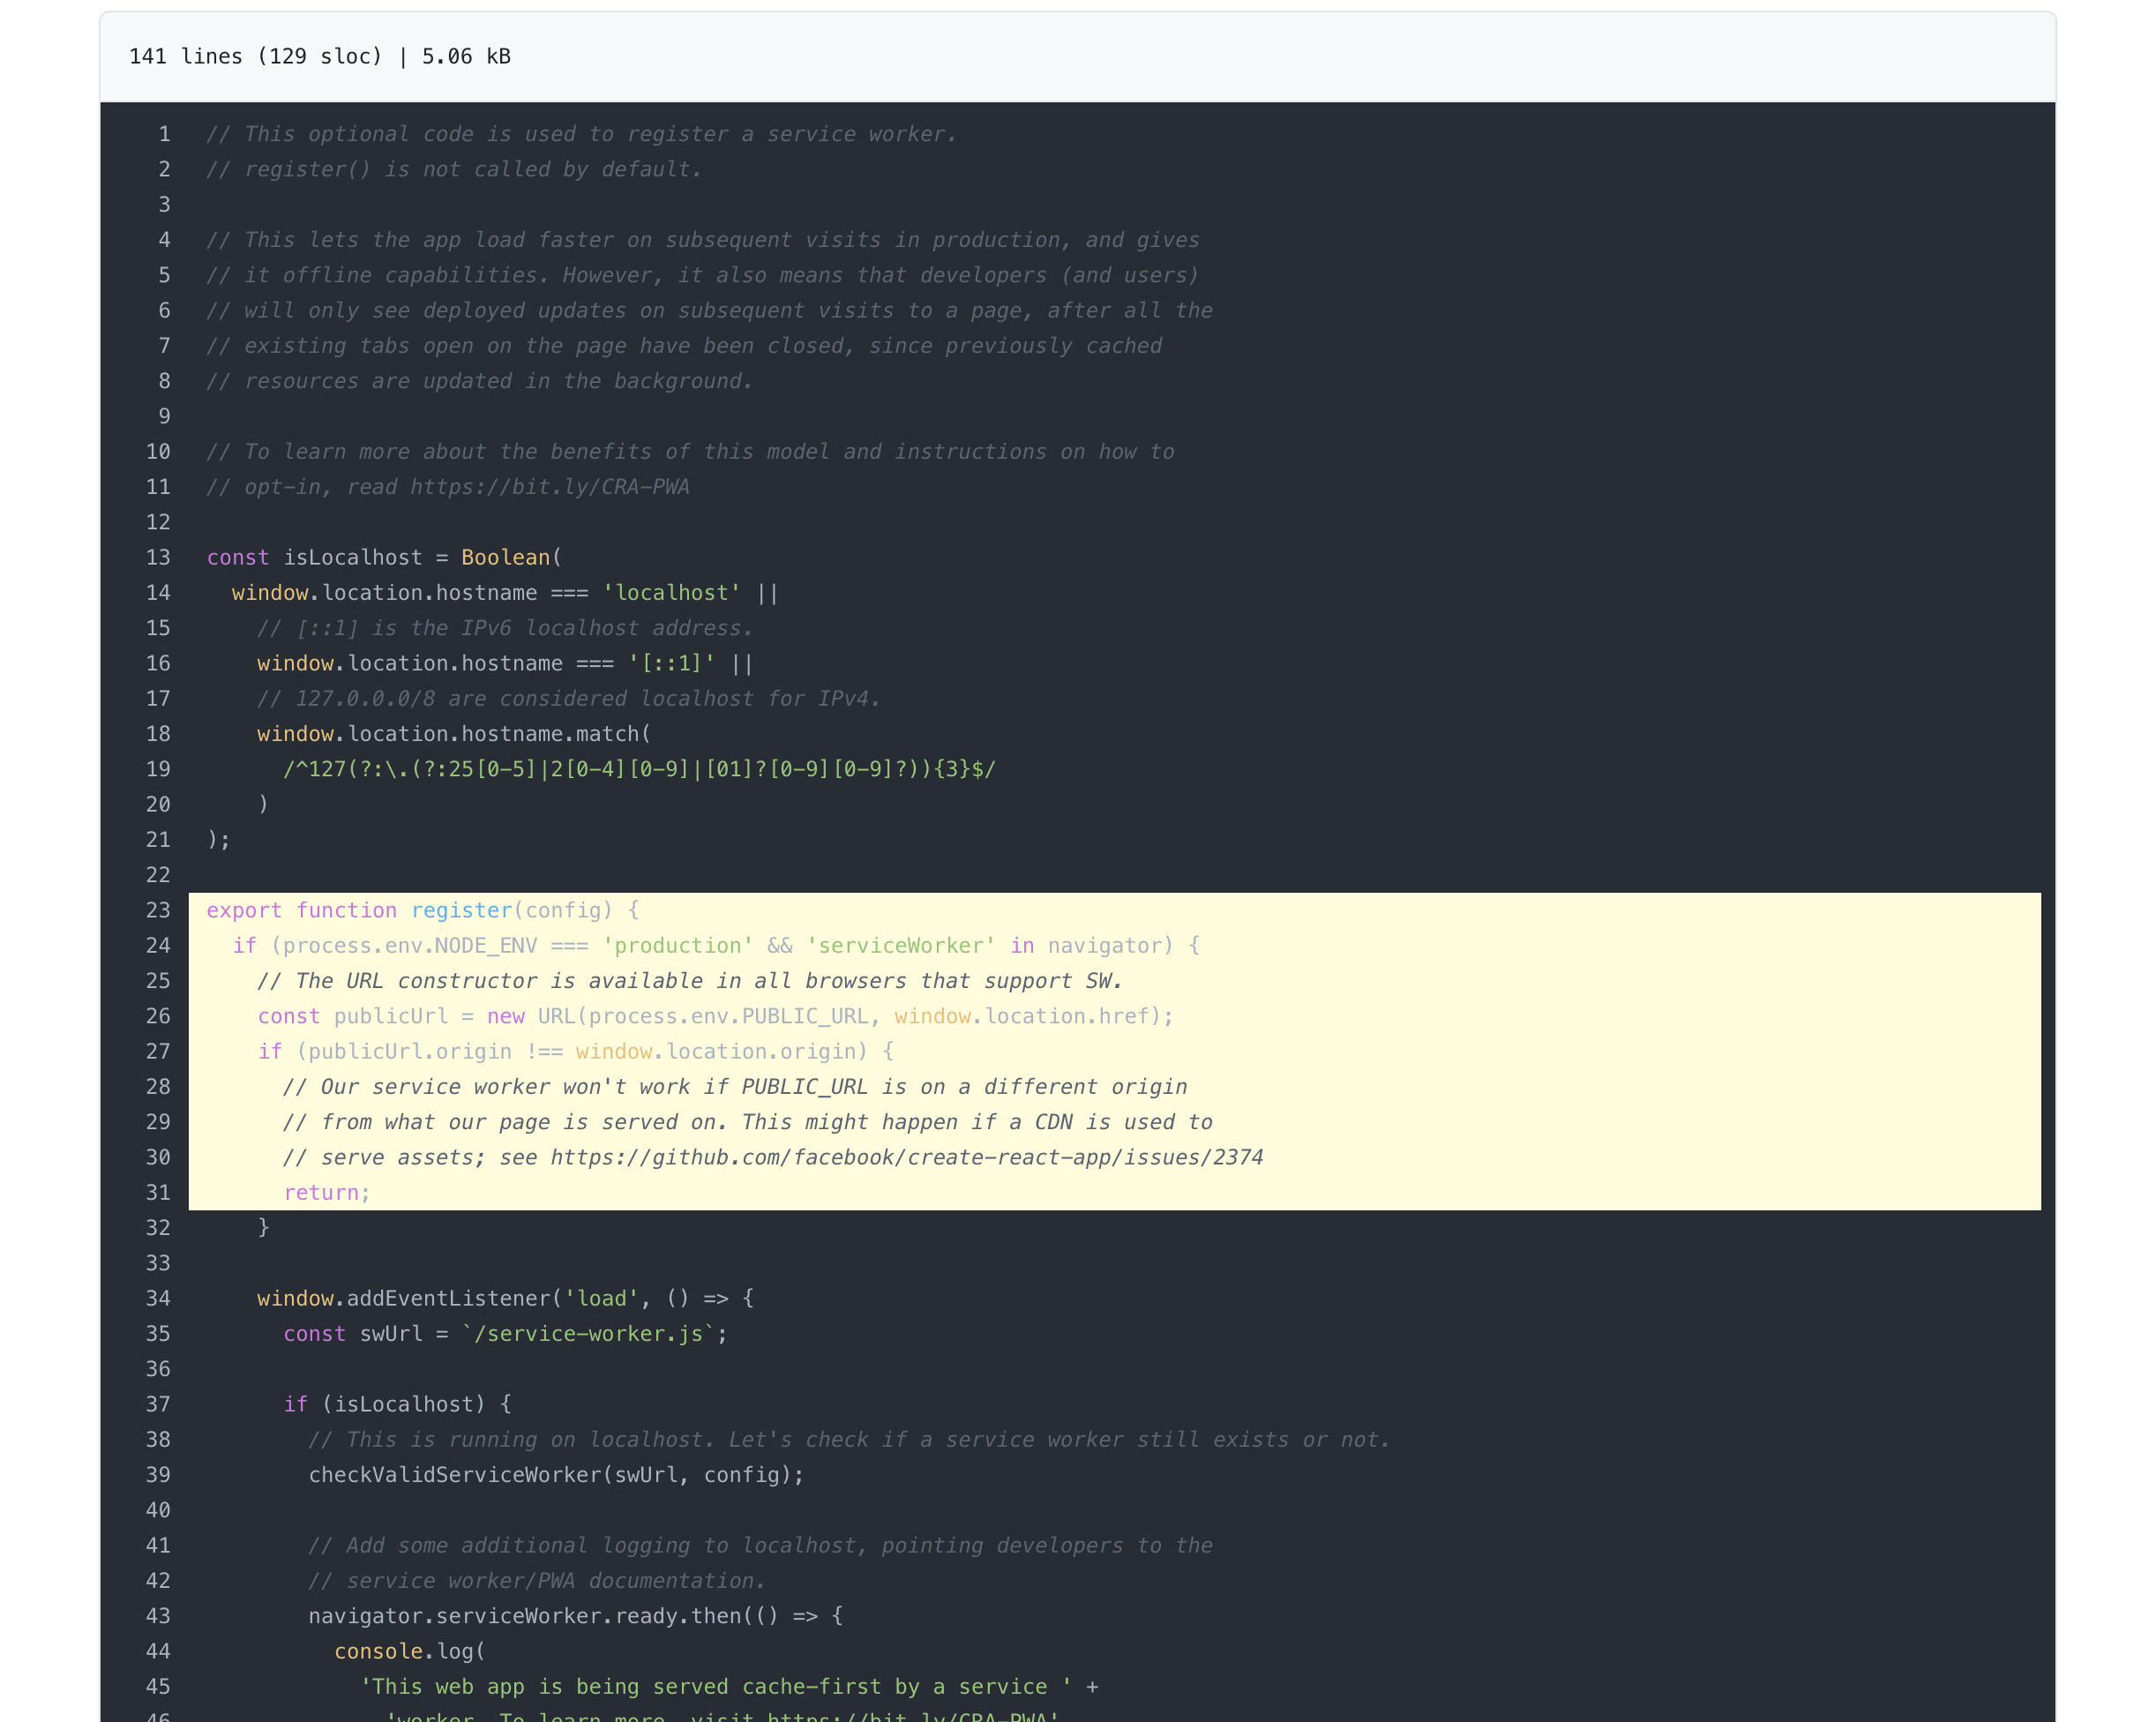This screenshot has height=1722, width=2156.
Task: Click the 'publicUrl' variable on line 26
Action: [x=390, y=1016]
